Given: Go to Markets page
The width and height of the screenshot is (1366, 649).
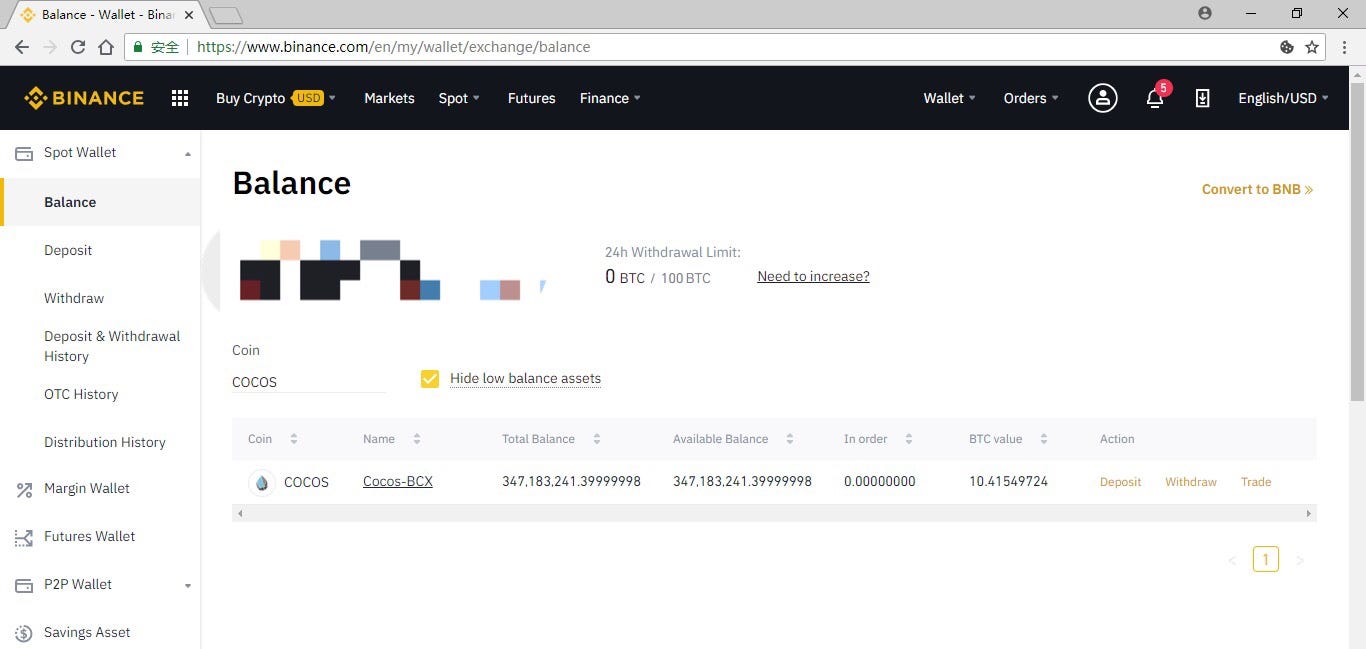Looking at the screenshot, I should coord(389,98).
